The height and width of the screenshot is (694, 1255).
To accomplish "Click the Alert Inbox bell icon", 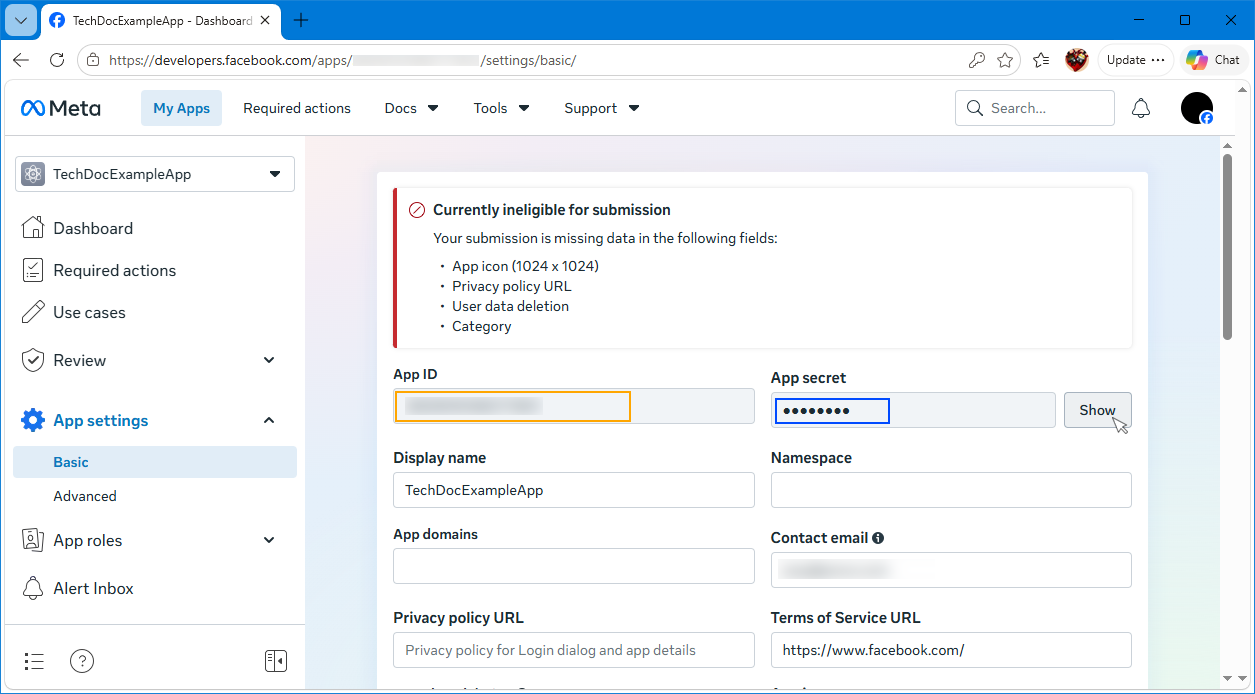I will coord(33,588).
